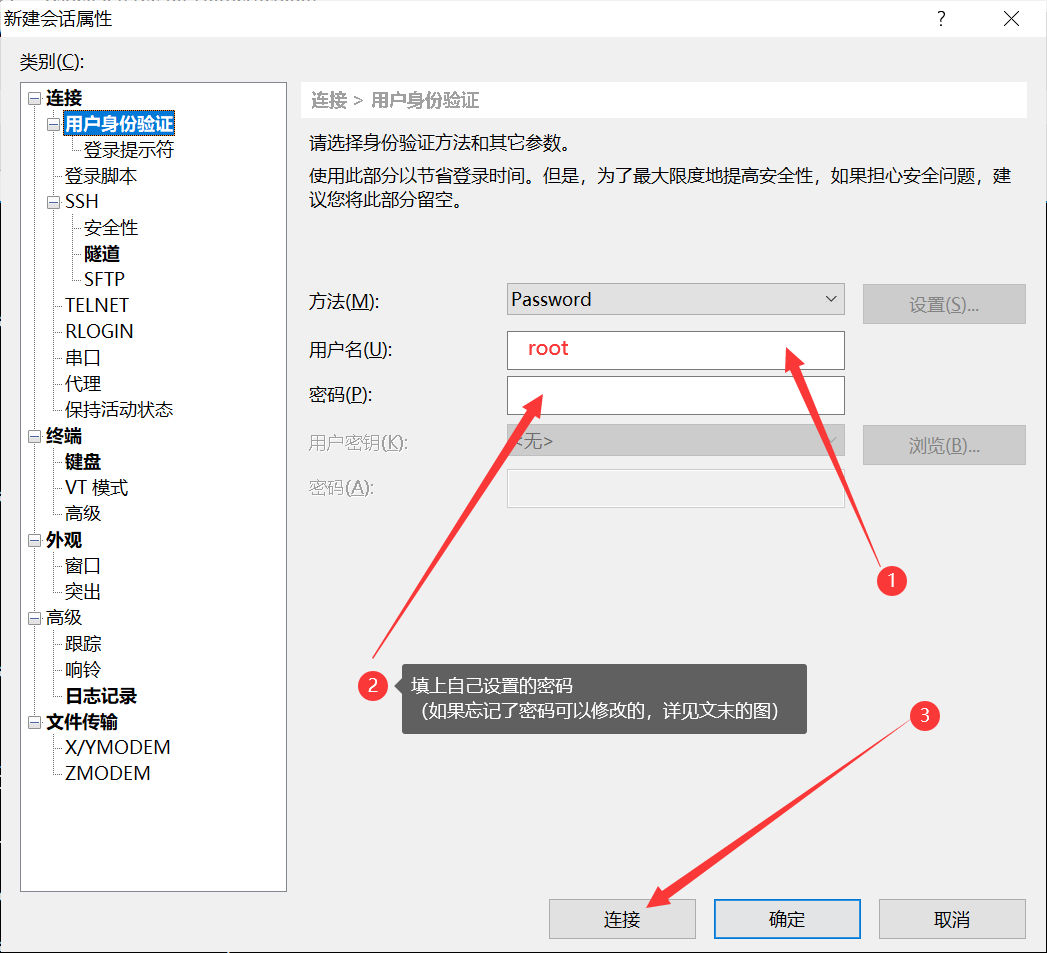Open 安全性 under SSH
1047x953 pixels.
coord(111,228)
